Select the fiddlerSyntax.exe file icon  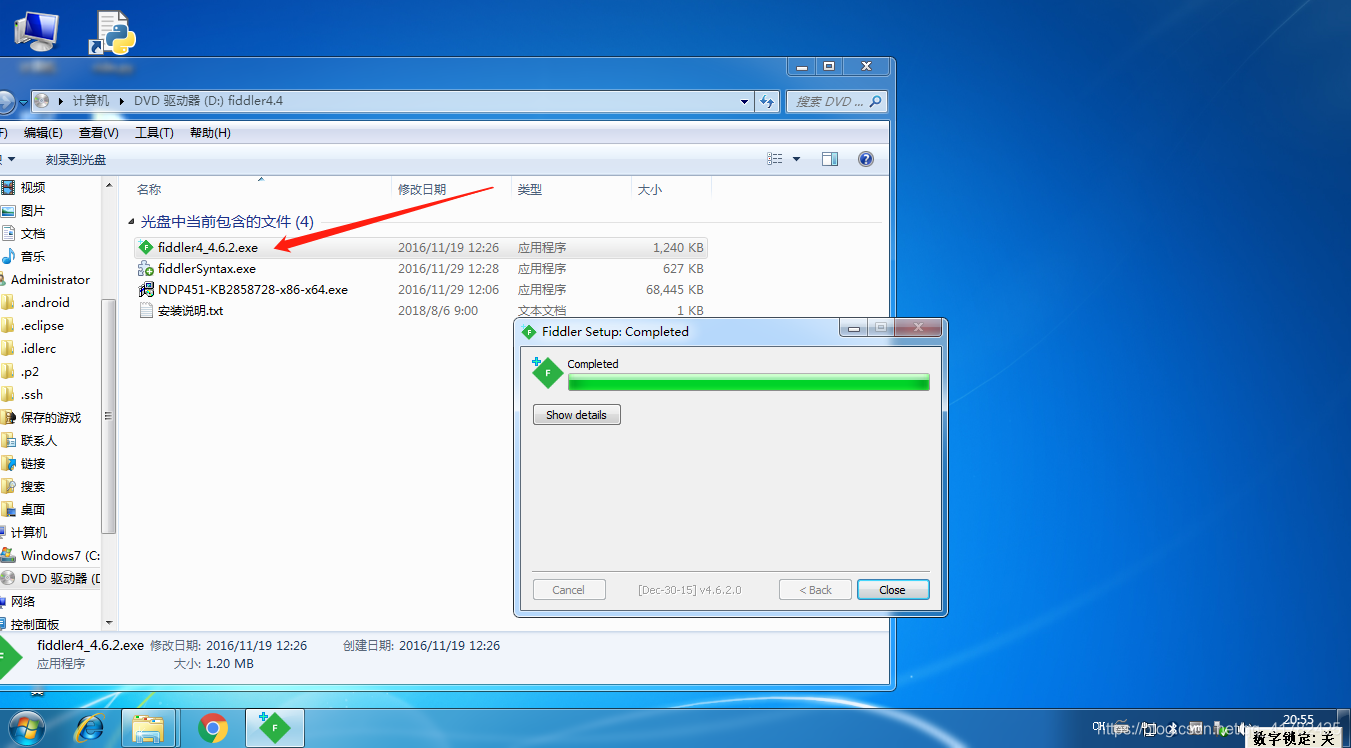tap(146, 268)
